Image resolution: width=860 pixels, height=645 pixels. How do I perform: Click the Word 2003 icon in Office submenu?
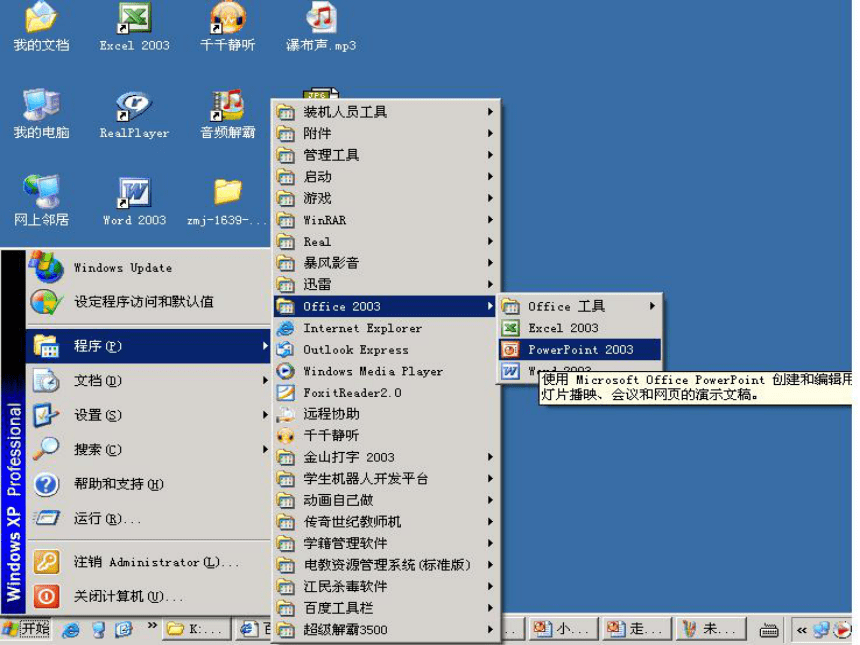(510, 371)
